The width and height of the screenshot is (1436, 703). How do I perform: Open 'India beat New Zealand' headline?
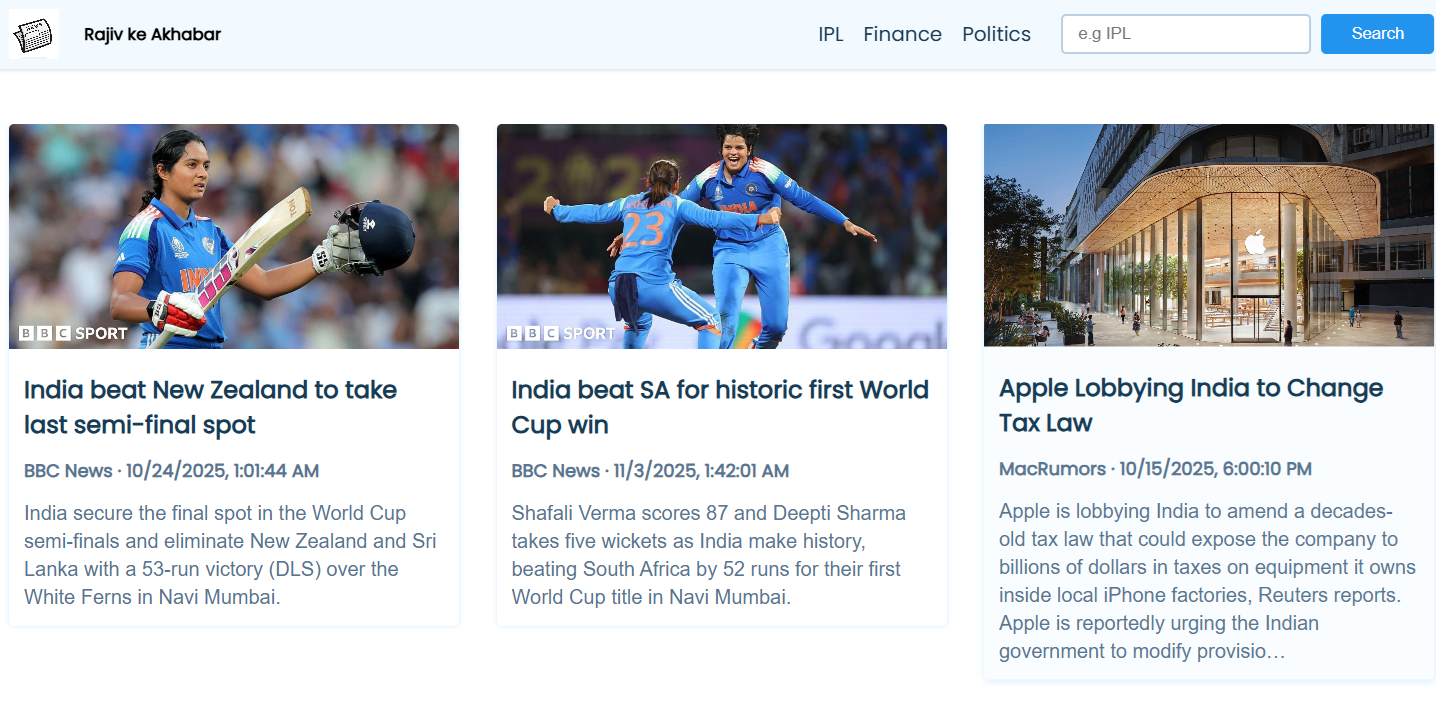(x=210, y=407)
